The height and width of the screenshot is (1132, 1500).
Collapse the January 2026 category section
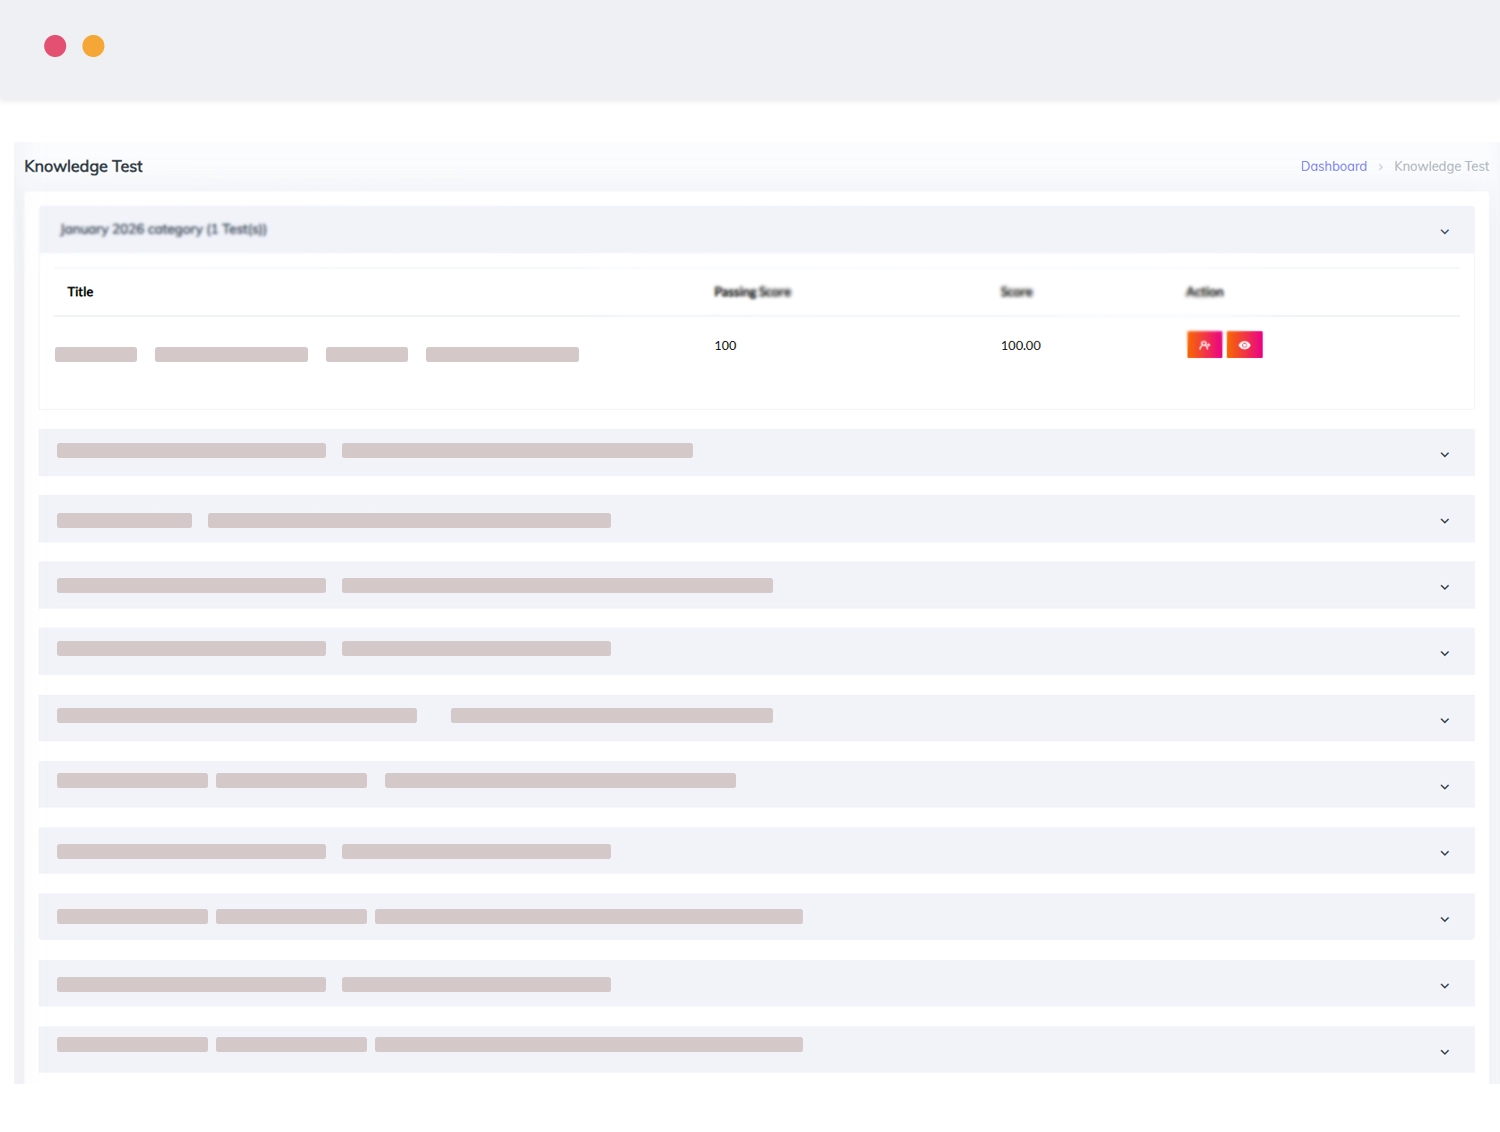tap(1444, 231)
